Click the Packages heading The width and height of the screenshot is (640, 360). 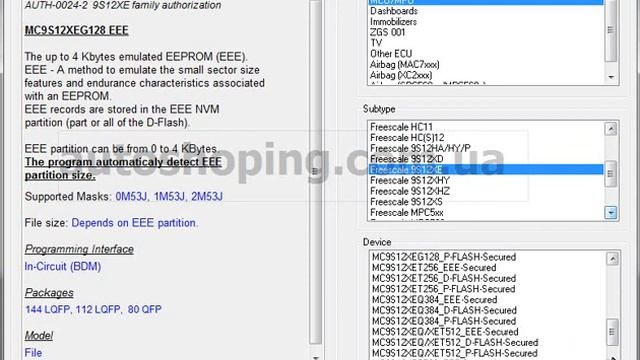(49, 293)
